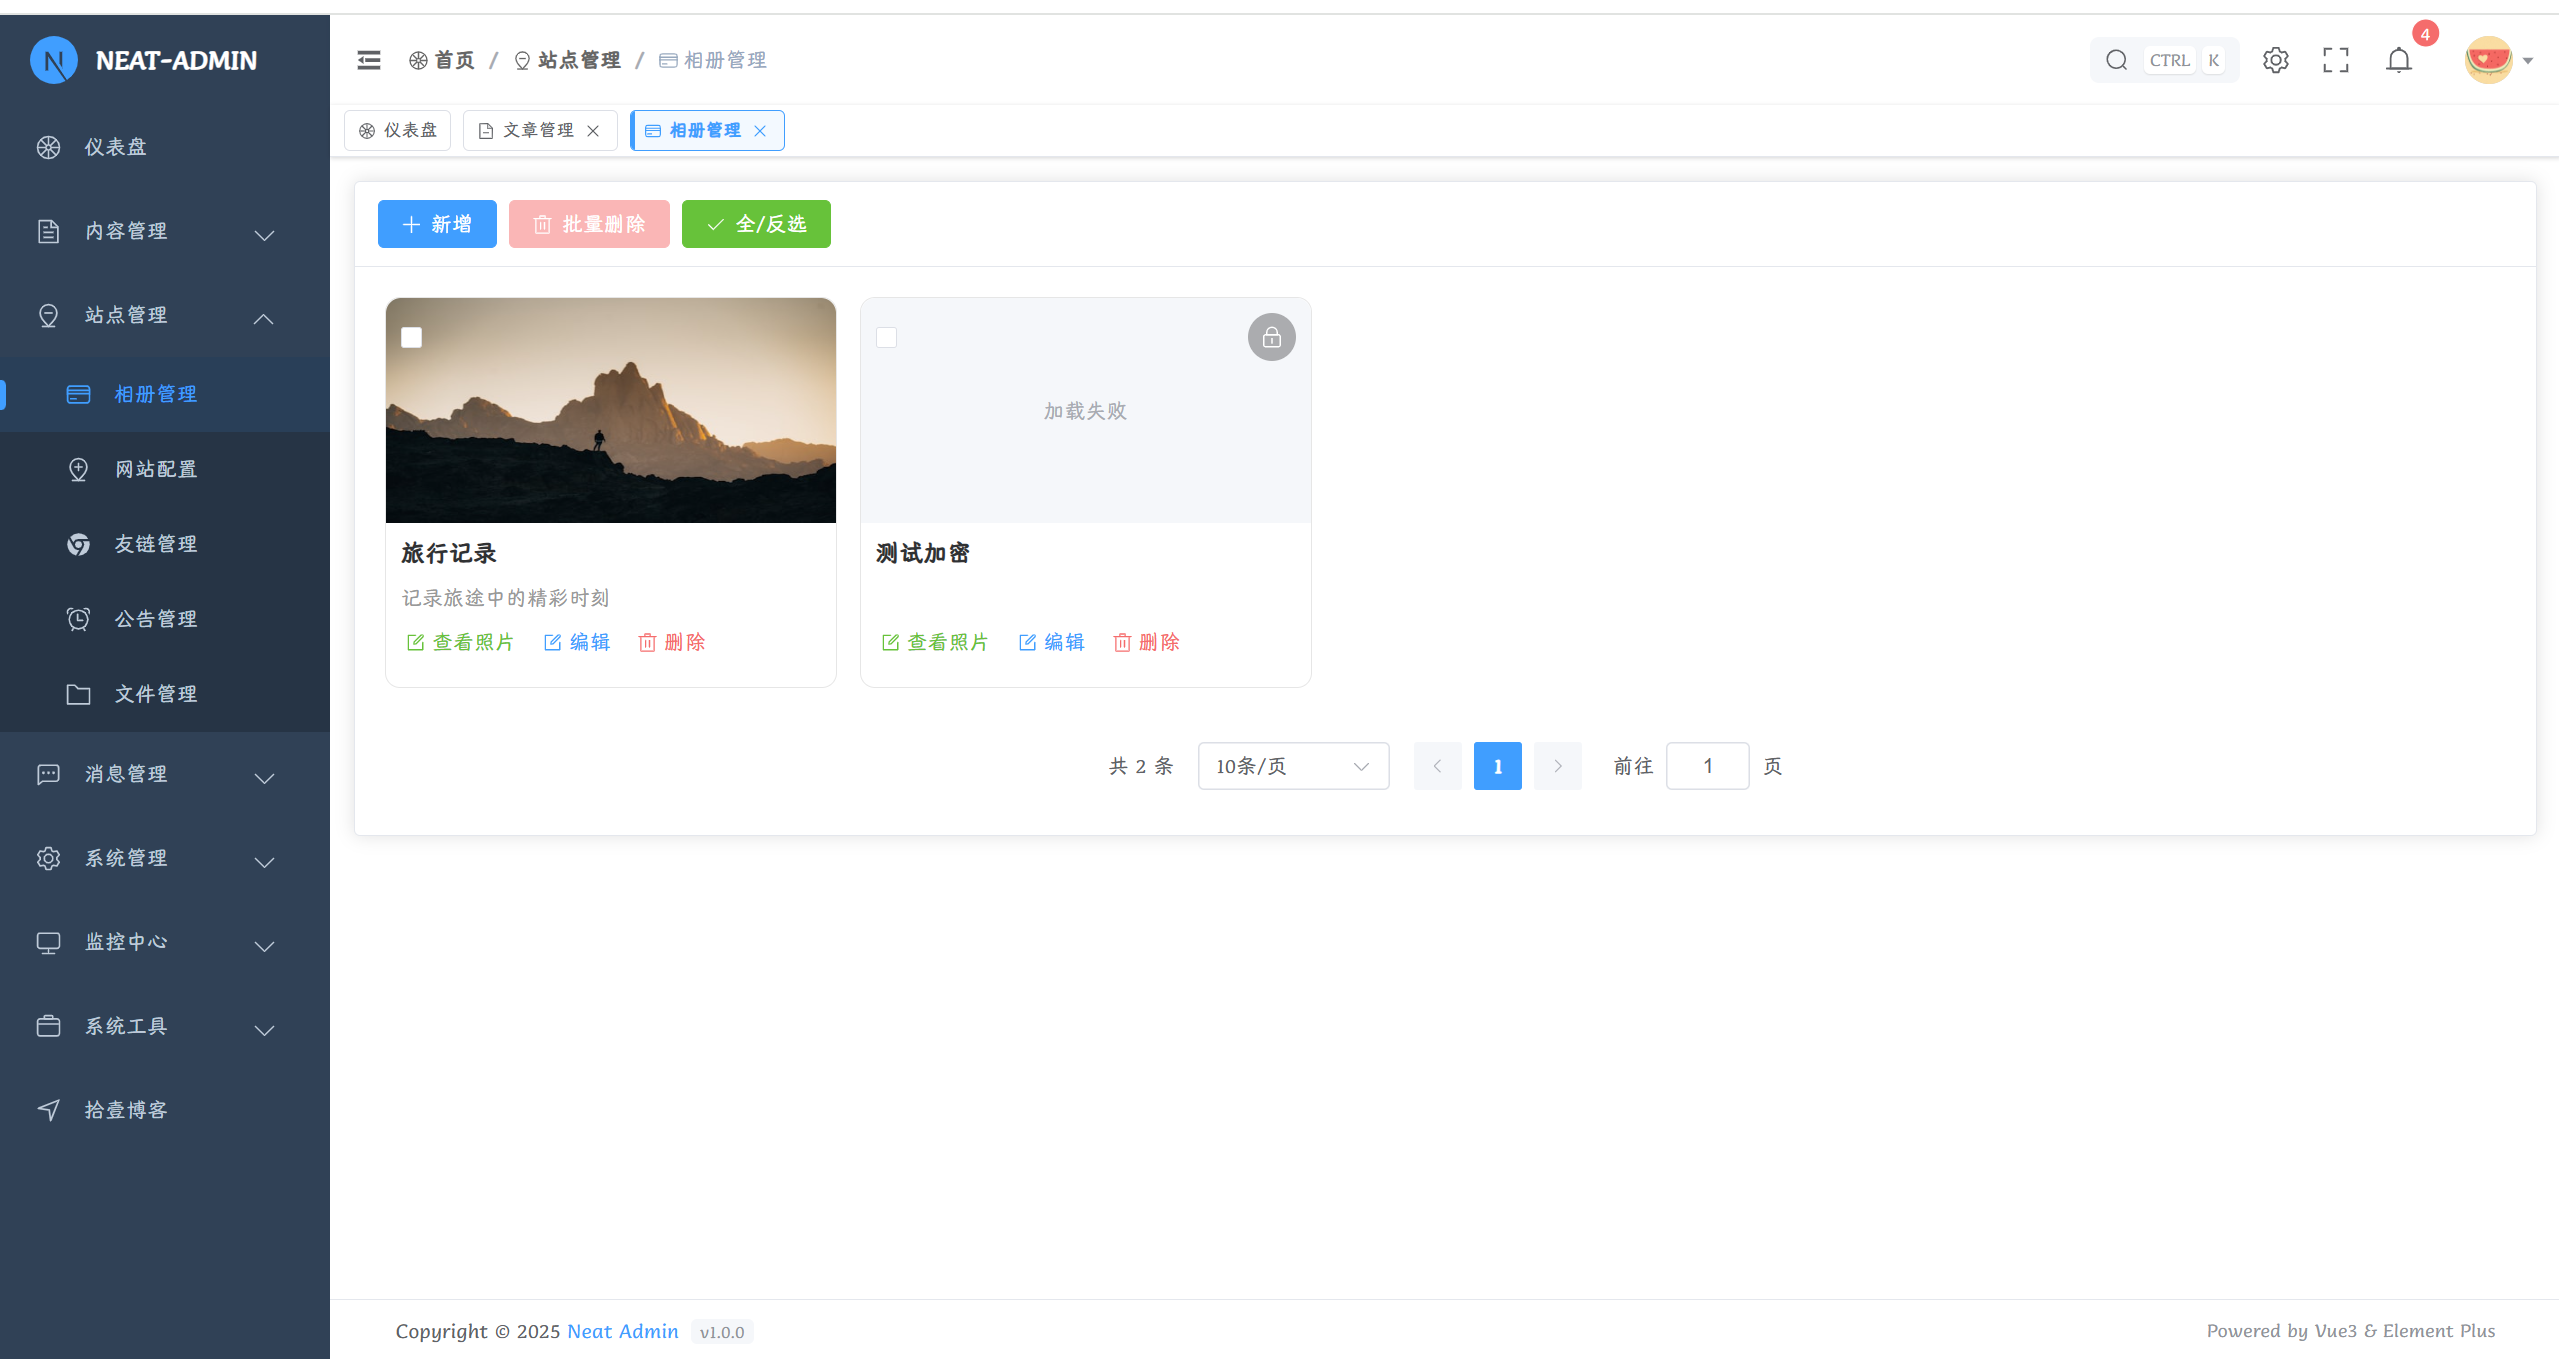Open the search box magnifier icon
Image resolution: width=2559 pixels, height=1359 pixels.
[2116, 60]
